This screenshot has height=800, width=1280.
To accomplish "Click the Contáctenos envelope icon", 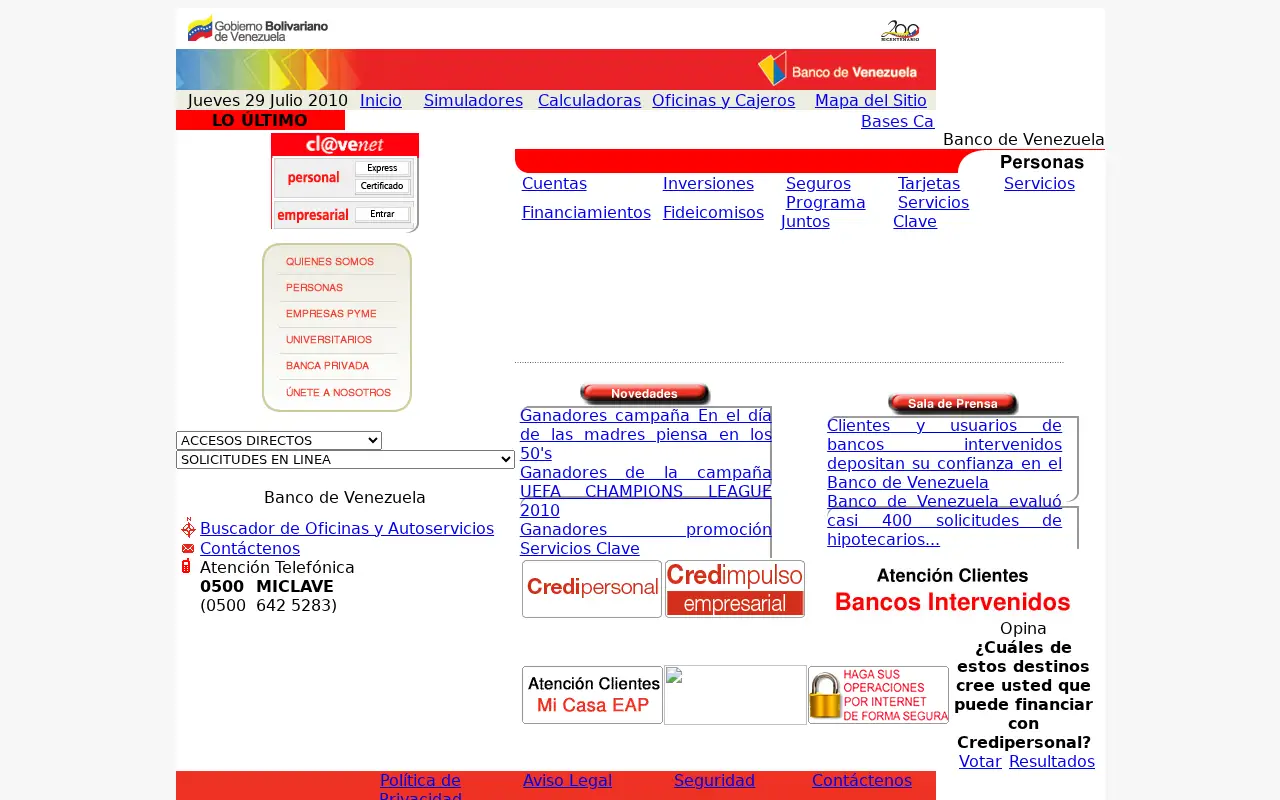I will click(x=188, y=548).
